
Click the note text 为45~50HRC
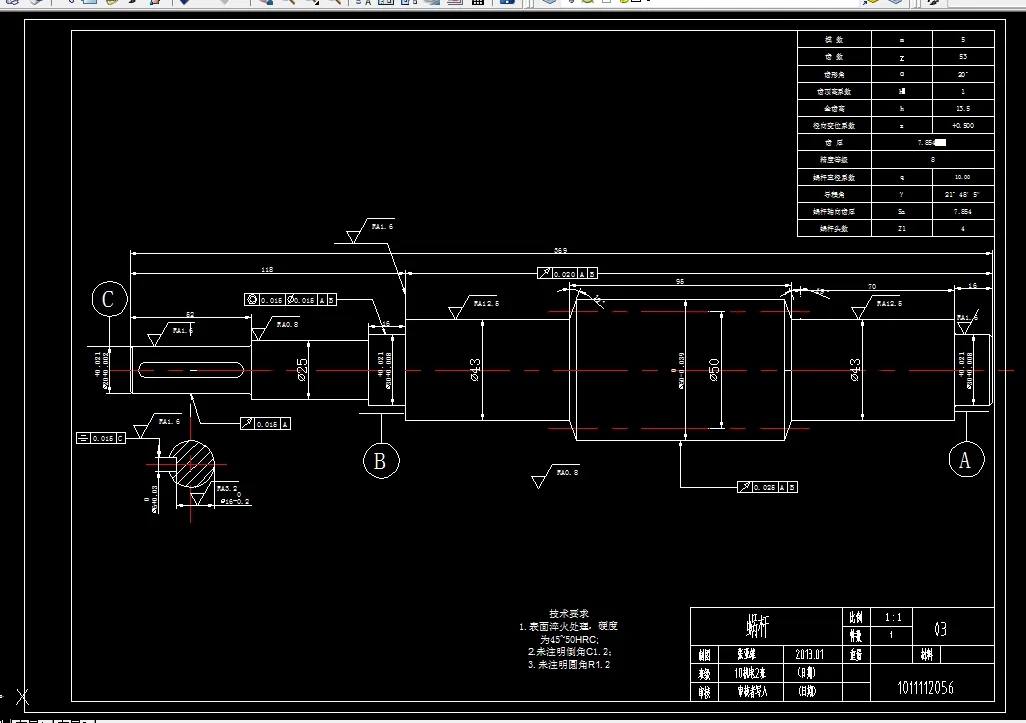click(569, 639)
